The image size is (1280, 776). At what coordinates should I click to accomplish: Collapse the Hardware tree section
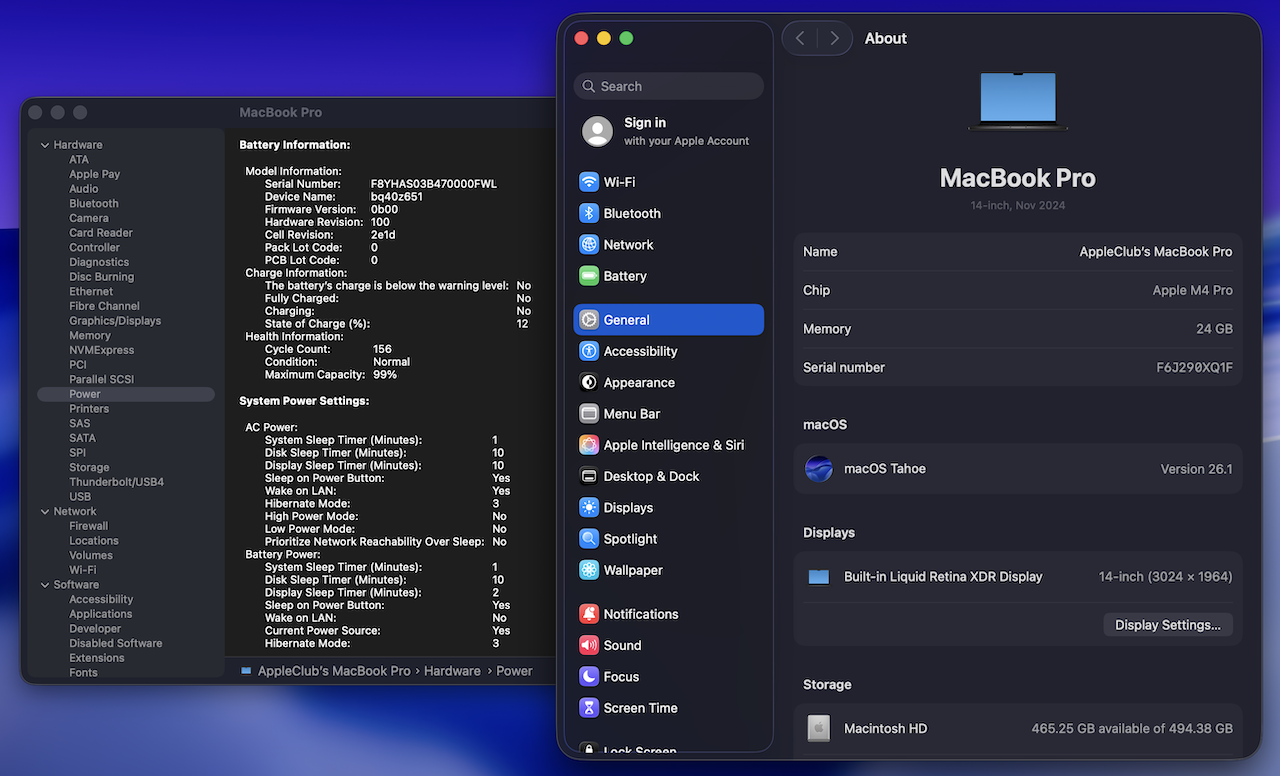tap(45, 145)
